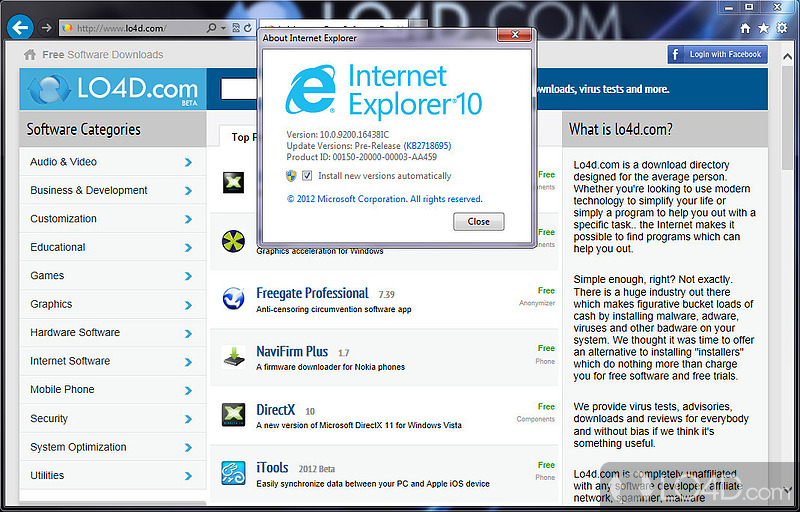Image resolution: width=800 pixels, height=512 pixels.
Task: Open the Business & Development category
Action: (89, 190)
